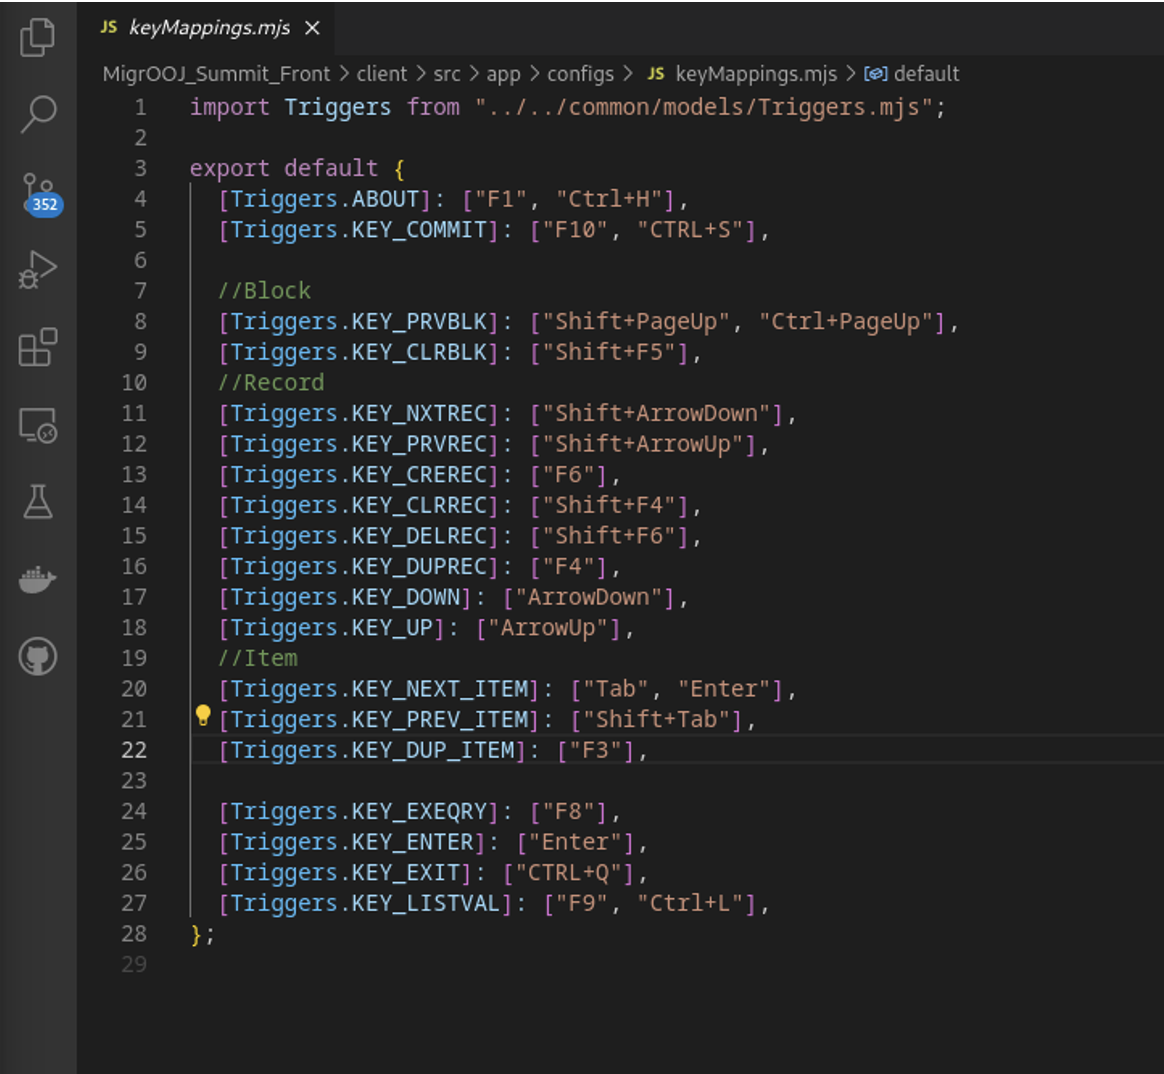Viewport: 1164px width, 1074px height.
Task: Click the "Ctrl+PageUp" string
Action: (x=846, y=322)
